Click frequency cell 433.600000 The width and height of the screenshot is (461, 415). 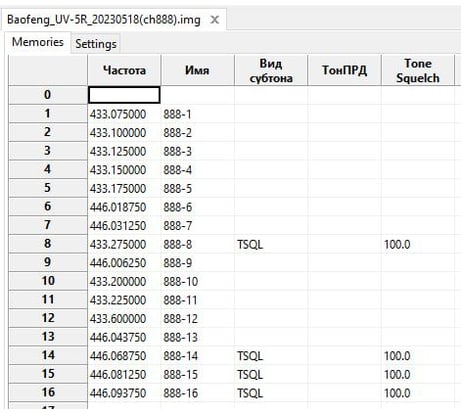click(124, 319)
